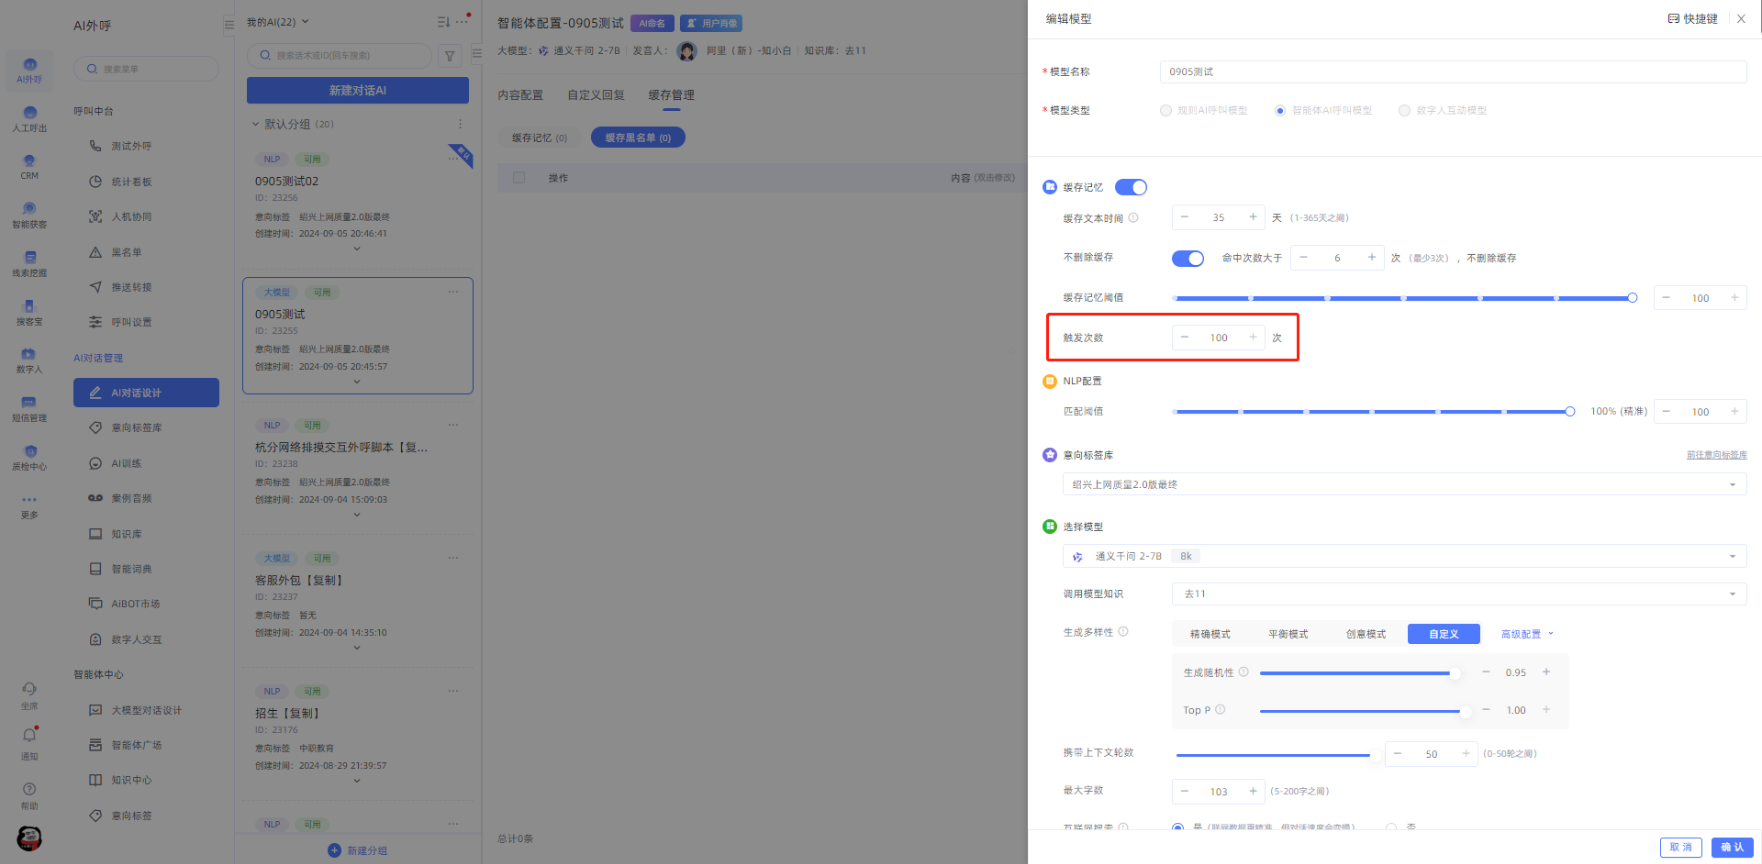This screenshot has height=864, width=1762.
Task: Open the CRM sidebar icon
Action: (x=29, y=162)
